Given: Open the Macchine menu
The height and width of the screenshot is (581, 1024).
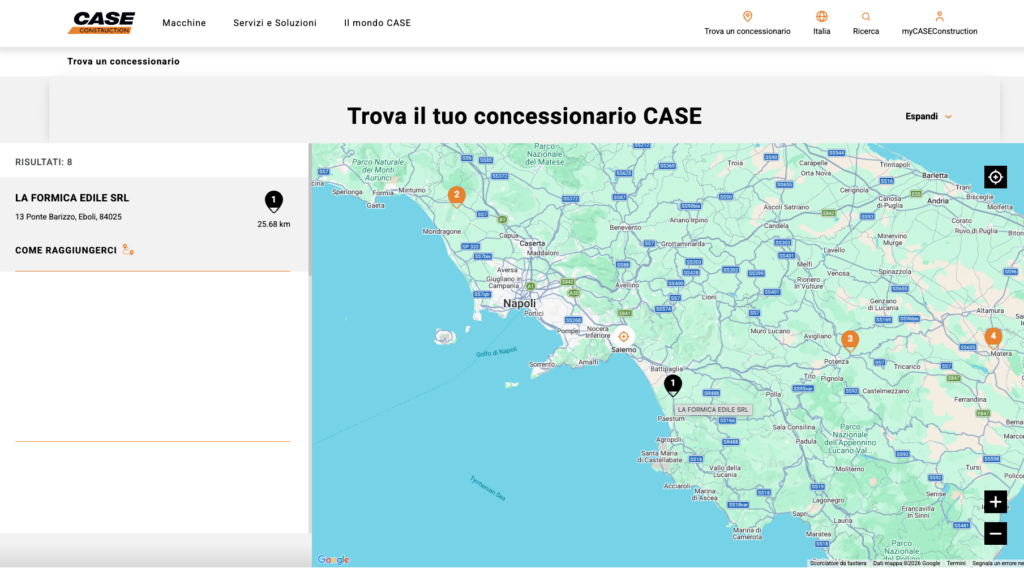Looking at the screenshot, I should click(x=184, y=23).
